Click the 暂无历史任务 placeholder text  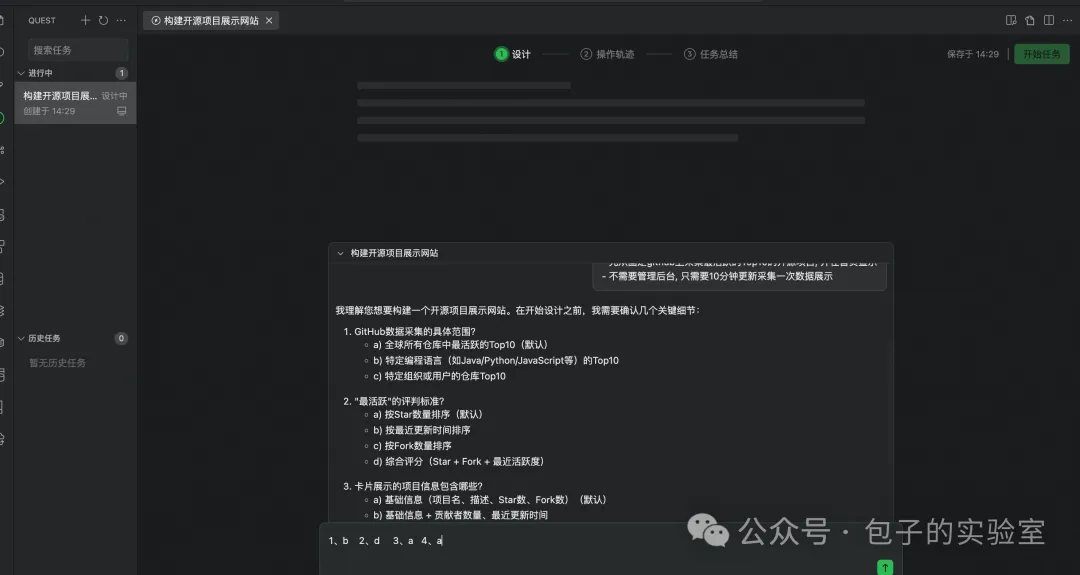[57, 363]
